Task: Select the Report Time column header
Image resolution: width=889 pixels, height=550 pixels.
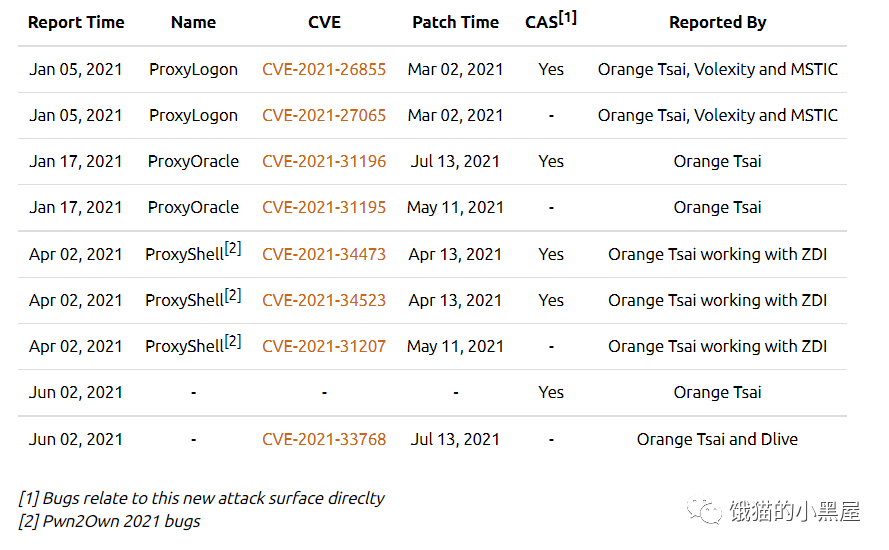Action: (76, 22)
